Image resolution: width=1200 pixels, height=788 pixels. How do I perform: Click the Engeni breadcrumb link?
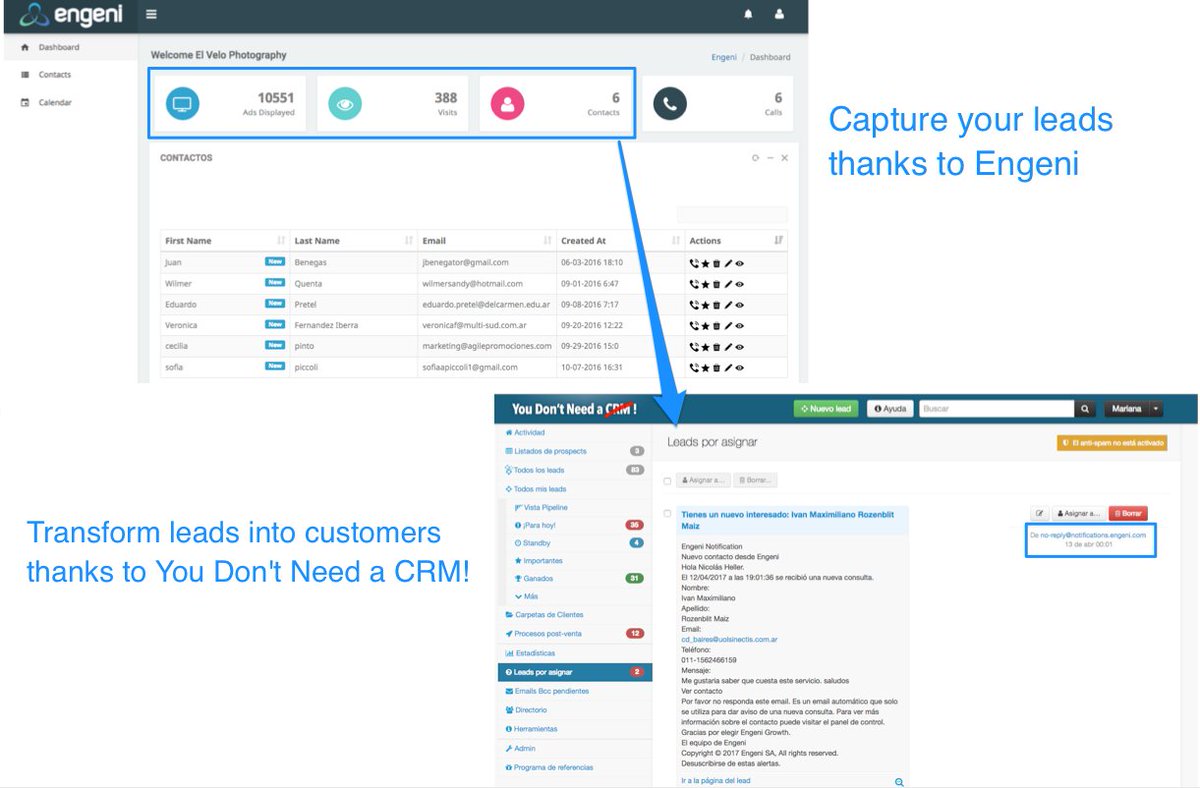click(724, 57)
